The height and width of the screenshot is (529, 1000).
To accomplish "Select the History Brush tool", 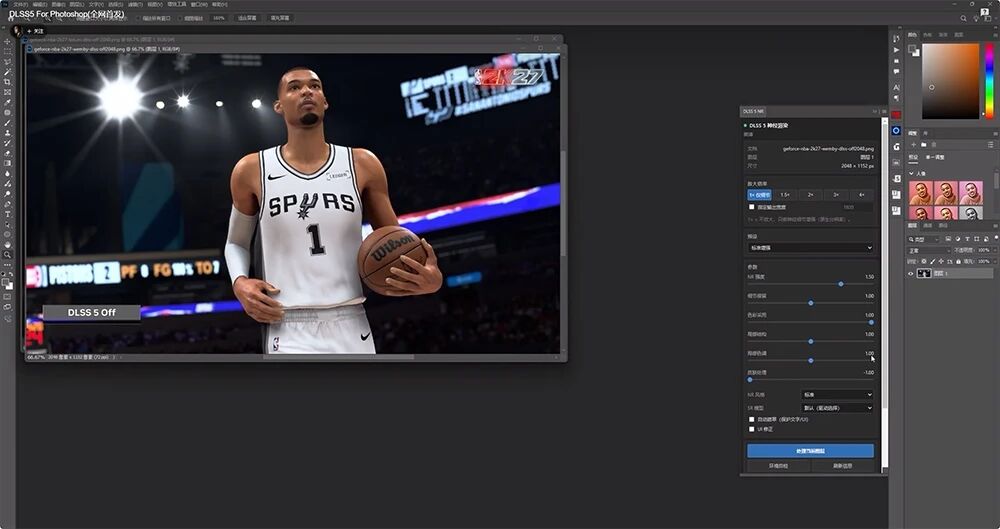I will click(x=8, y=143).
